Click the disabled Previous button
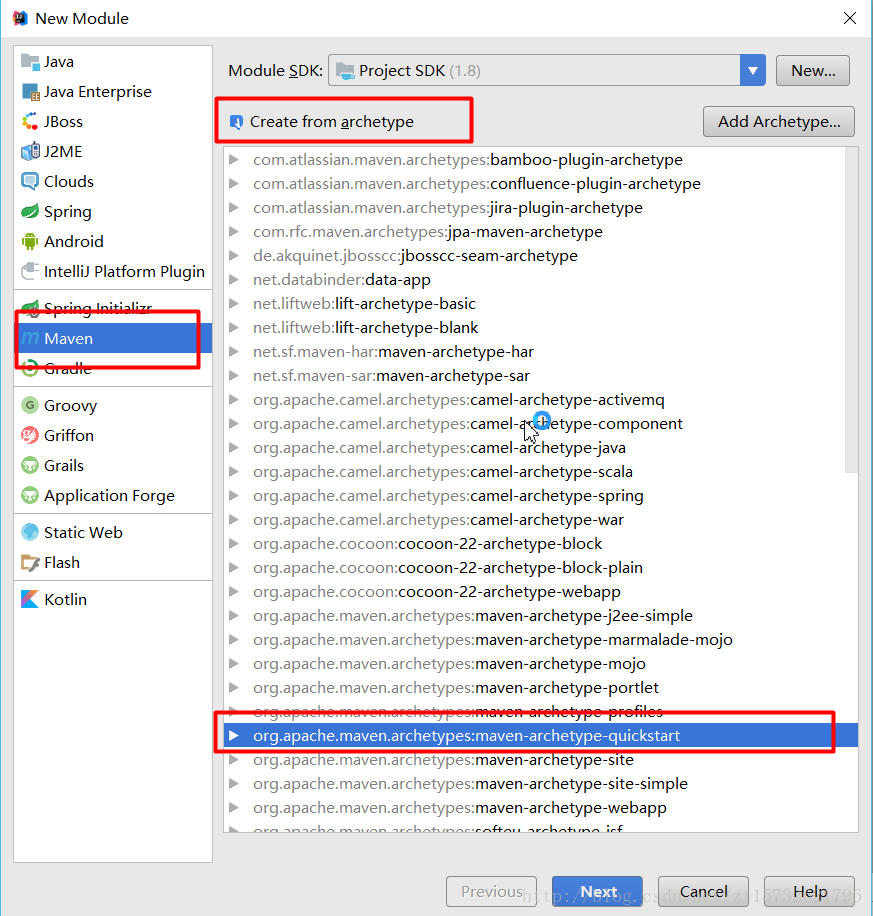The height and width of the screenshot is (916, 873). click(491, 891)
